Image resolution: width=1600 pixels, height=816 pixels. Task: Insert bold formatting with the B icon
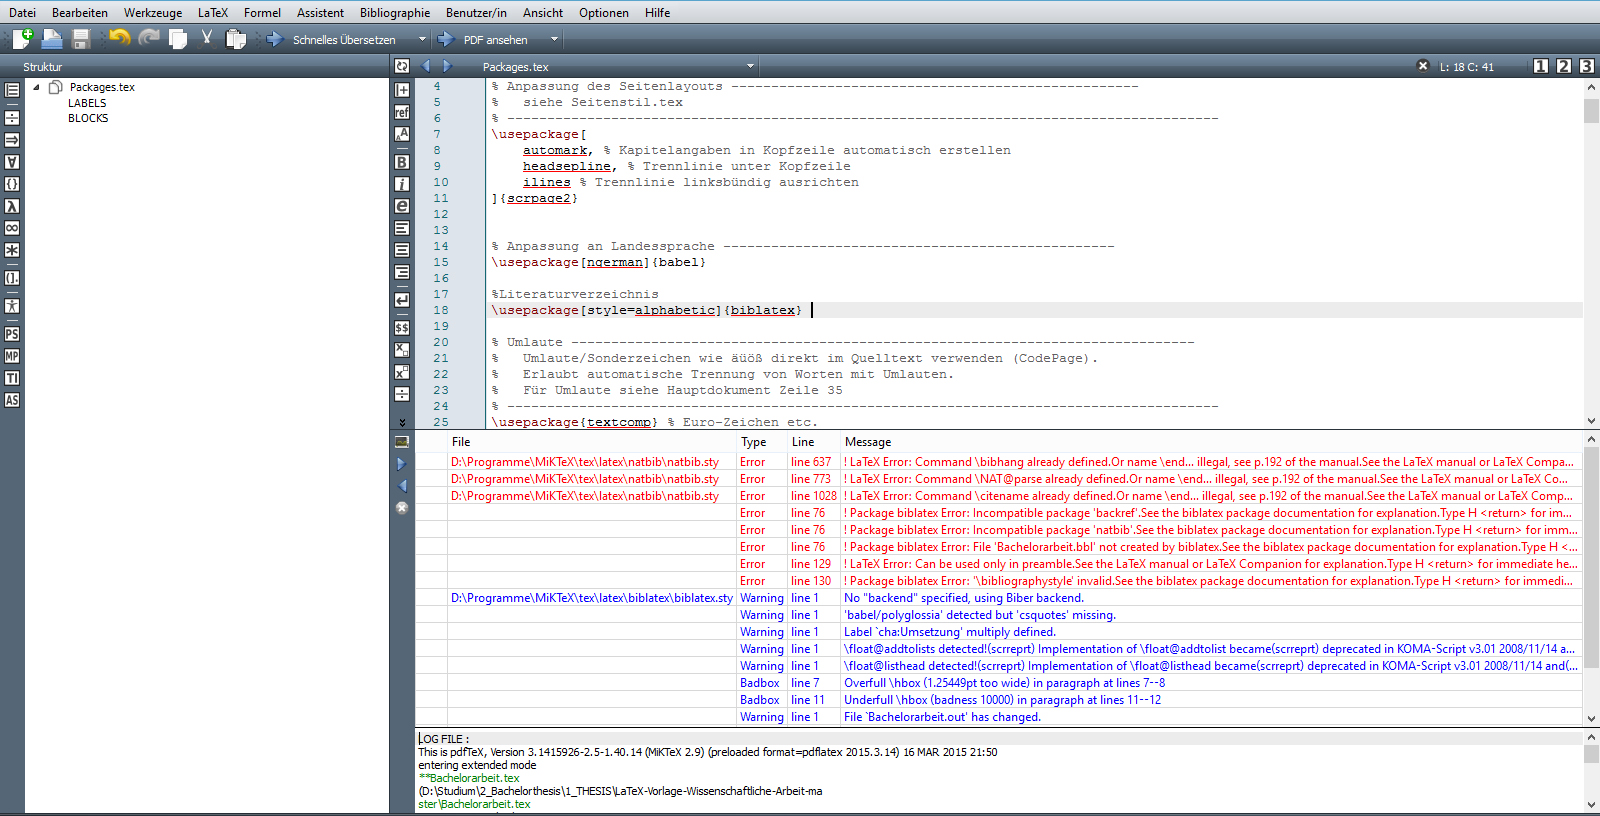(402, 162)
